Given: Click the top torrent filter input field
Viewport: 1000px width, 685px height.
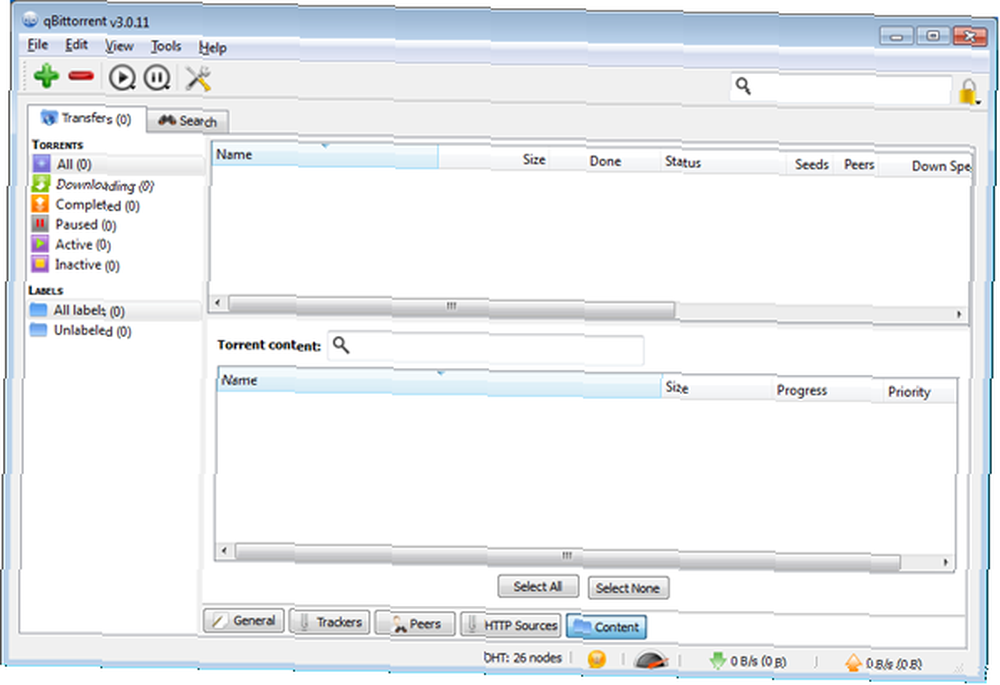Looking at the screenshot, I should 841,88.
